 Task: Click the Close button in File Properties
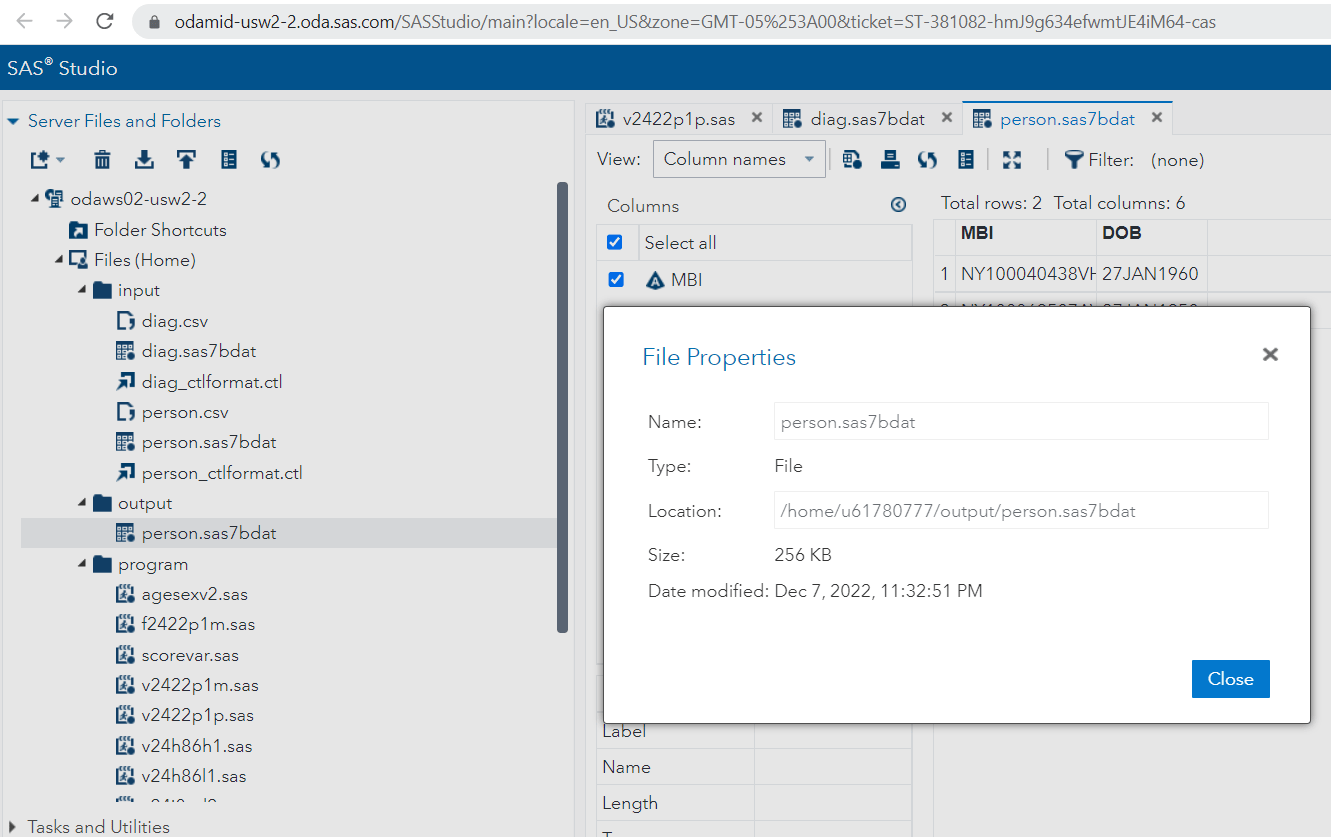(1230, 678)
